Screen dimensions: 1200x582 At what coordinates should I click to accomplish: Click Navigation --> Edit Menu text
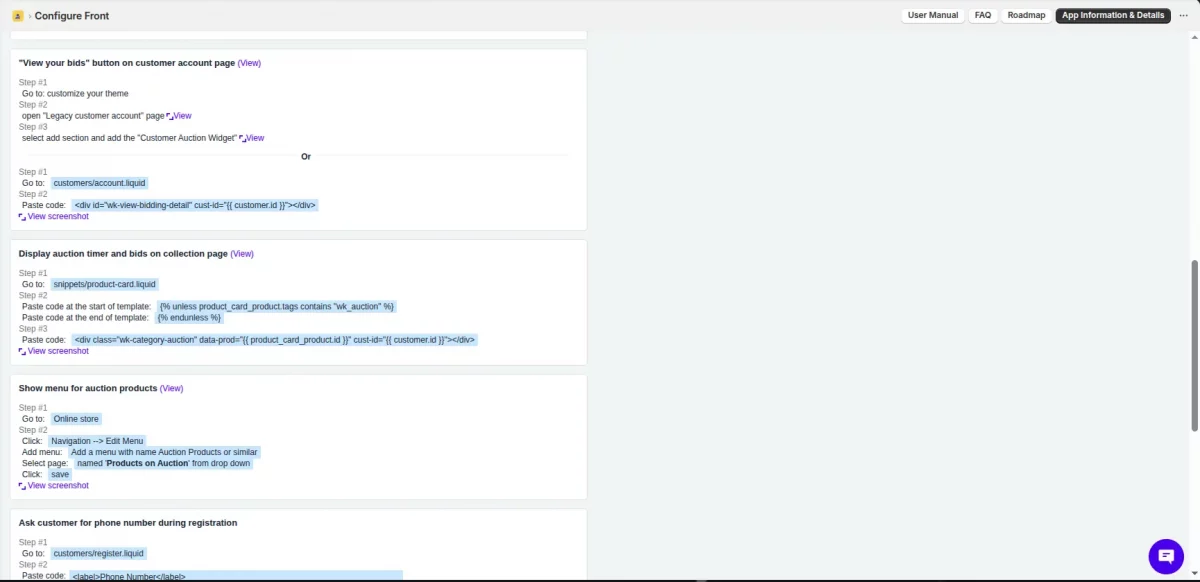98,441
